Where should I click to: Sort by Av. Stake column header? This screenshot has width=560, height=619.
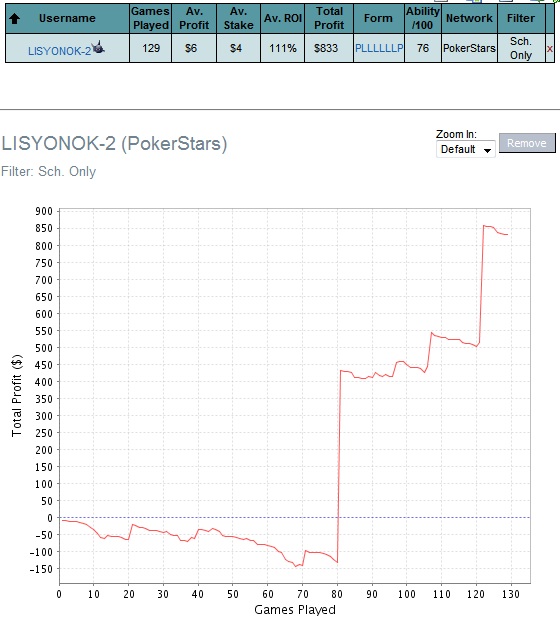[x=238, y=18]
